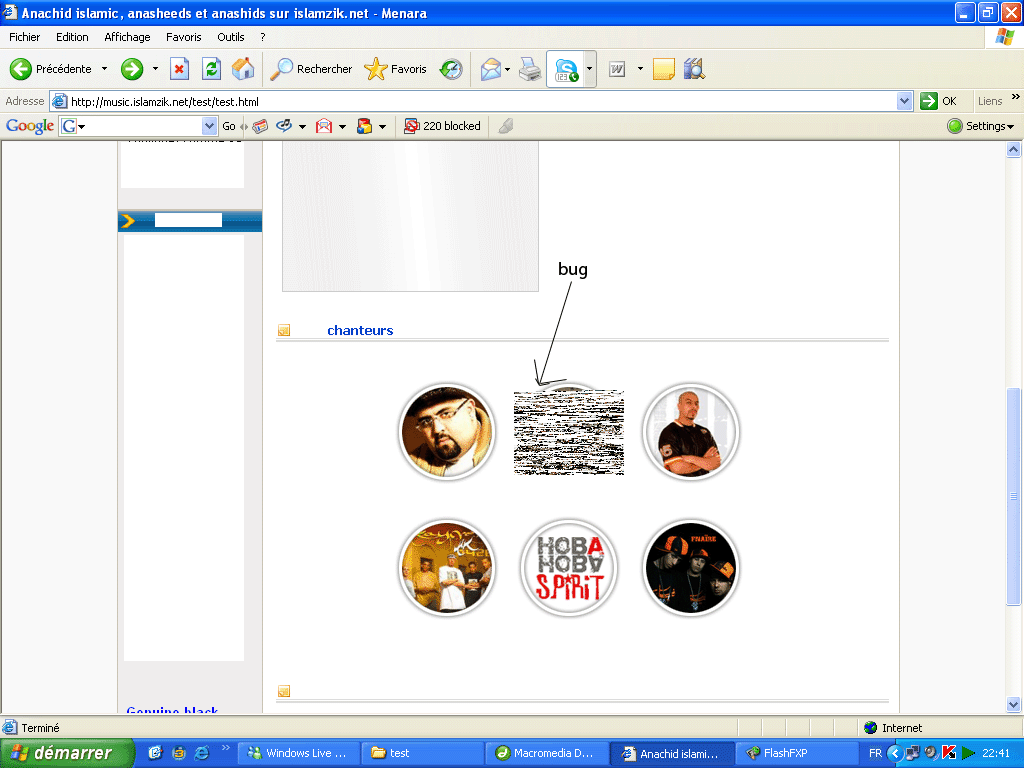Click the address bar URL field

pyautogui.click(x=483, y=101)
